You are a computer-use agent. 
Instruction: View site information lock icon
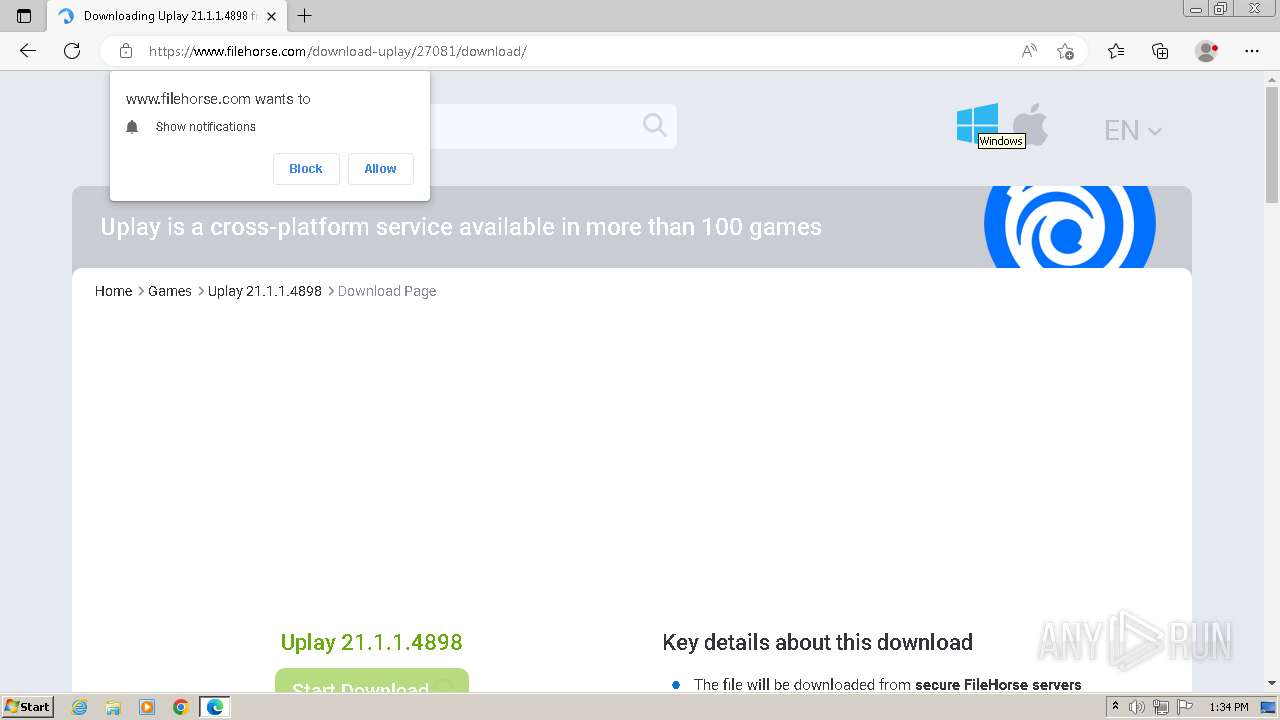[126, 51]
